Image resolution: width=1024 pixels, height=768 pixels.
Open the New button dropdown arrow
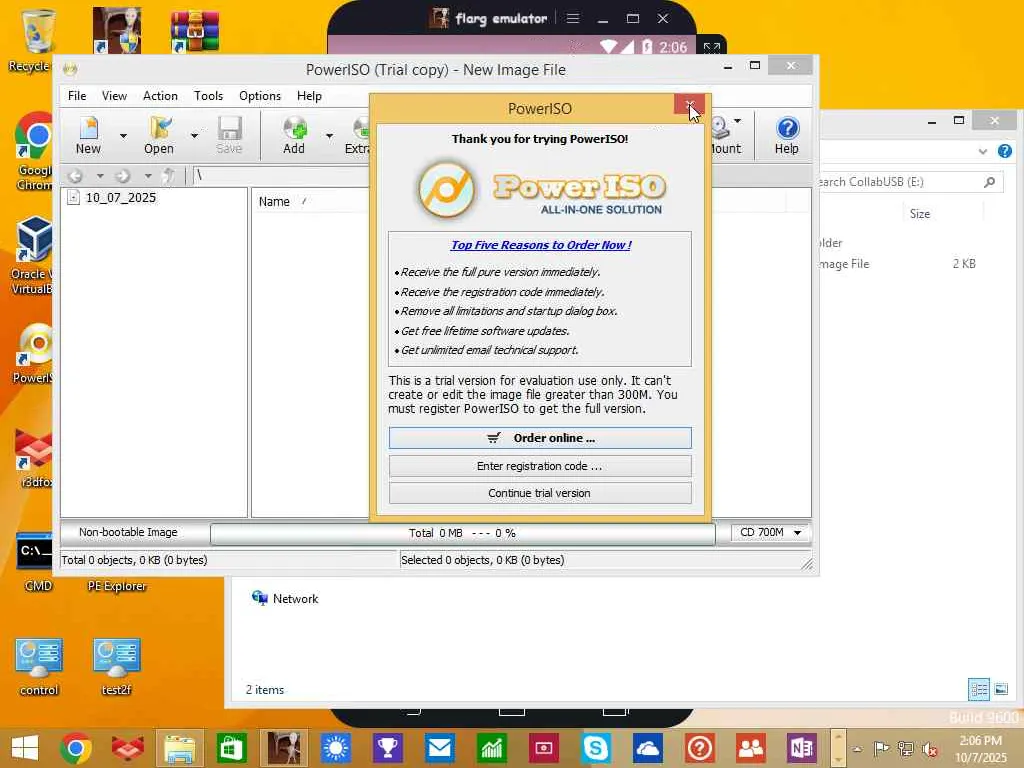(x=123, y=136)
